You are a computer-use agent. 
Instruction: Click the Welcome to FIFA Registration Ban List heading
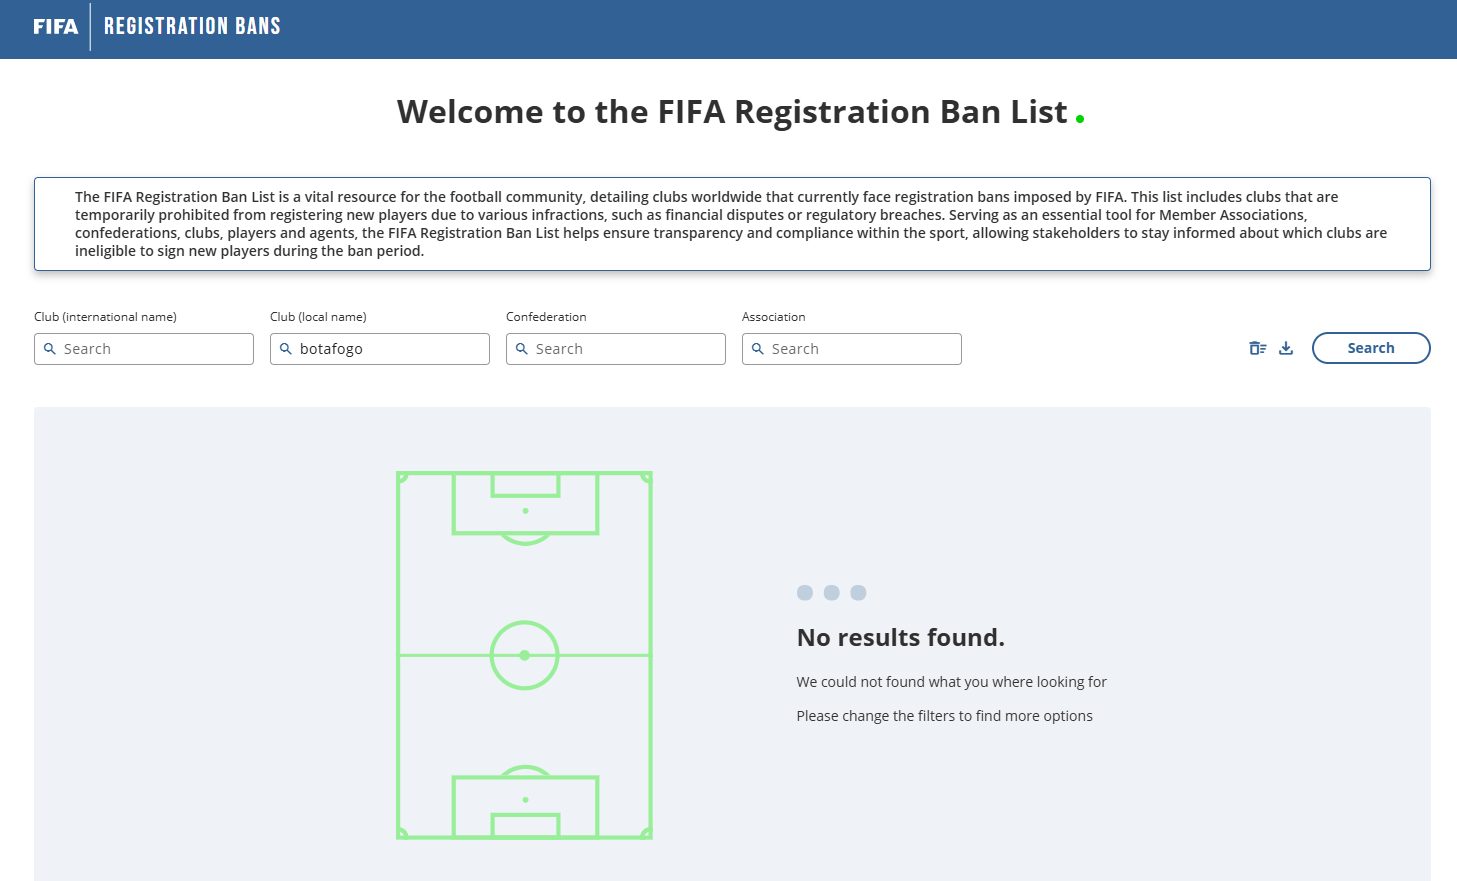[732, 112]
